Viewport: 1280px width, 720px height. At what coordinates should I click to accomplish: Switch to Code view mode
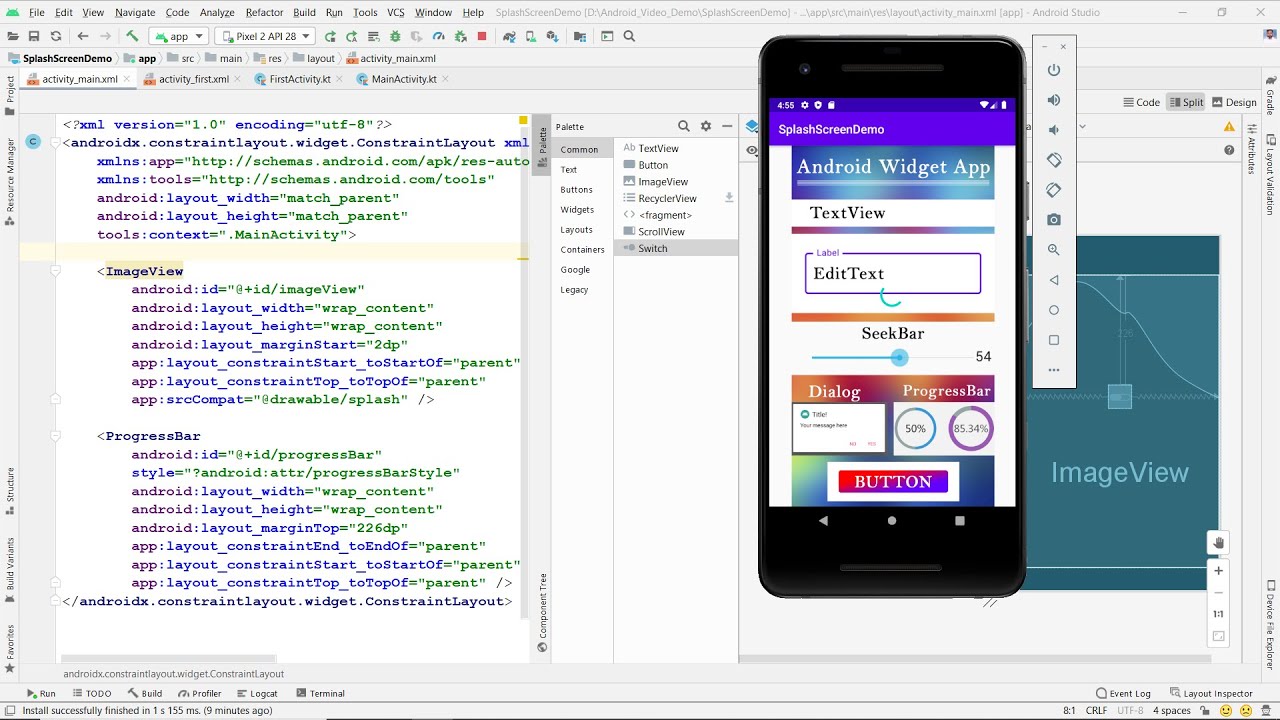click(x=1141, y=102)
